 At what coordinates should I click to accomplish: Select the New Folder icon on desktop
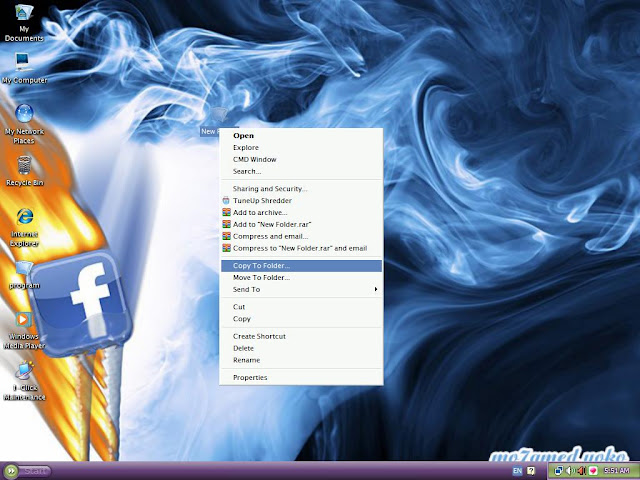pyautogui.click(x=219, y=121)
